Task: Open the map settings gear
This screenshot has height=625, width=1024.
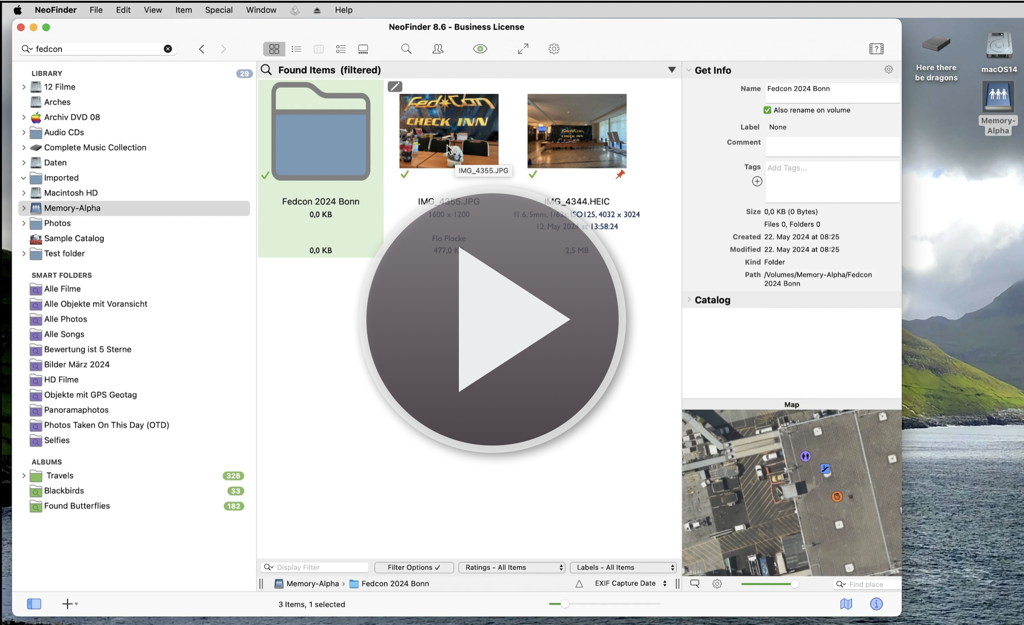Action: coord(717,584)
